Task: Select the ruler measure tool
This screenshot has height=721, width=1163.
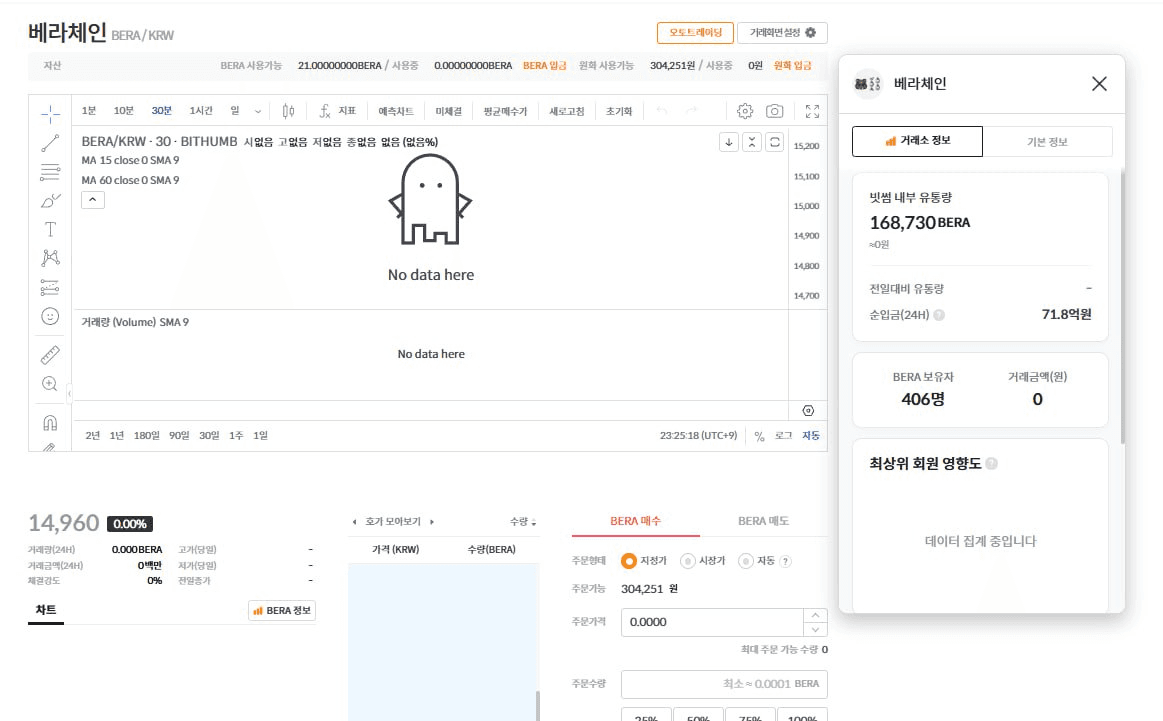Action: point(50,355)
